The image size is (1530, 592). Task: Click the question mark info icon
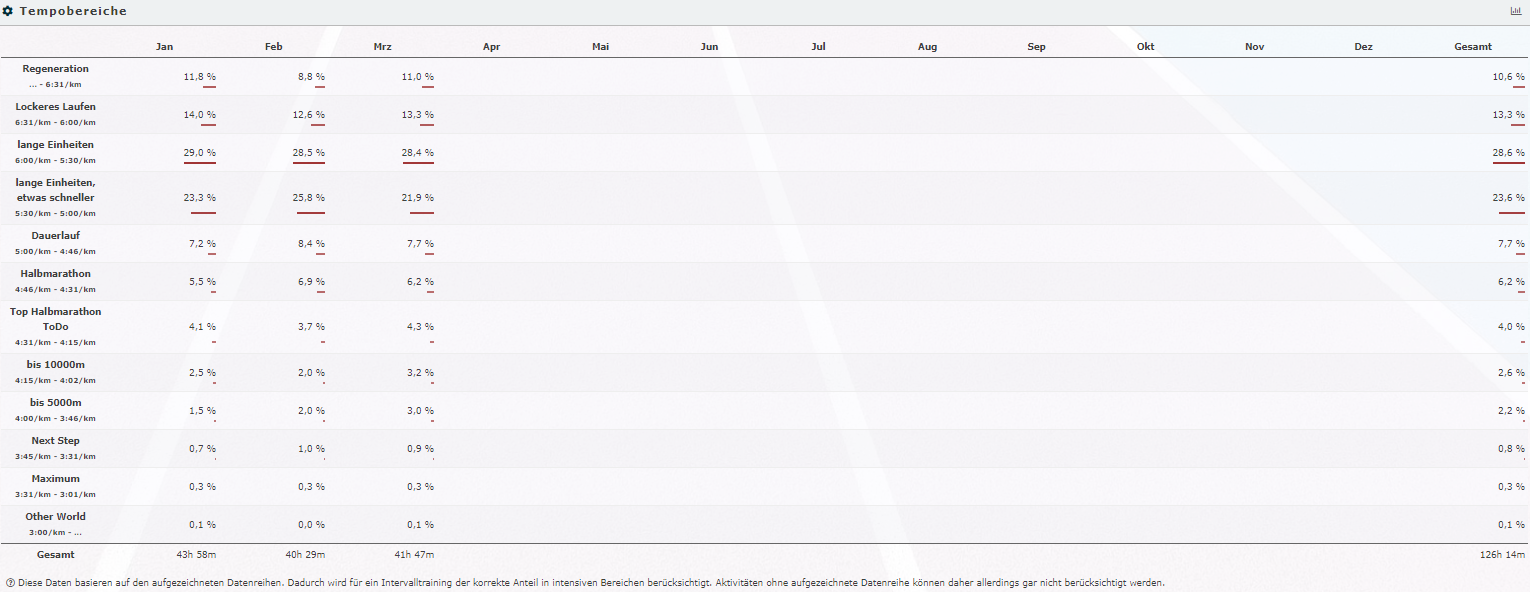(x=9, y=582)
